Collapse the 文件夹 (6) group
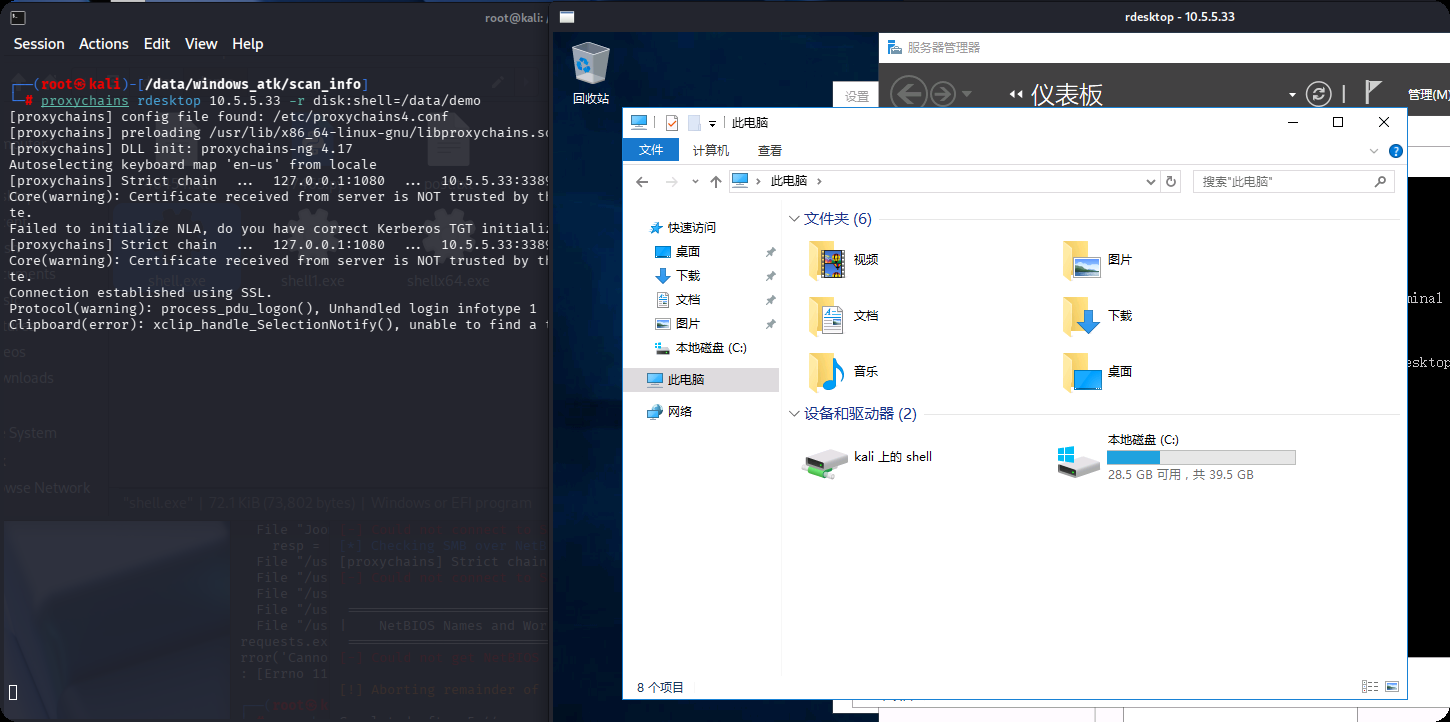The height and width of the screenshot is (722, 1450). [794, 219]
